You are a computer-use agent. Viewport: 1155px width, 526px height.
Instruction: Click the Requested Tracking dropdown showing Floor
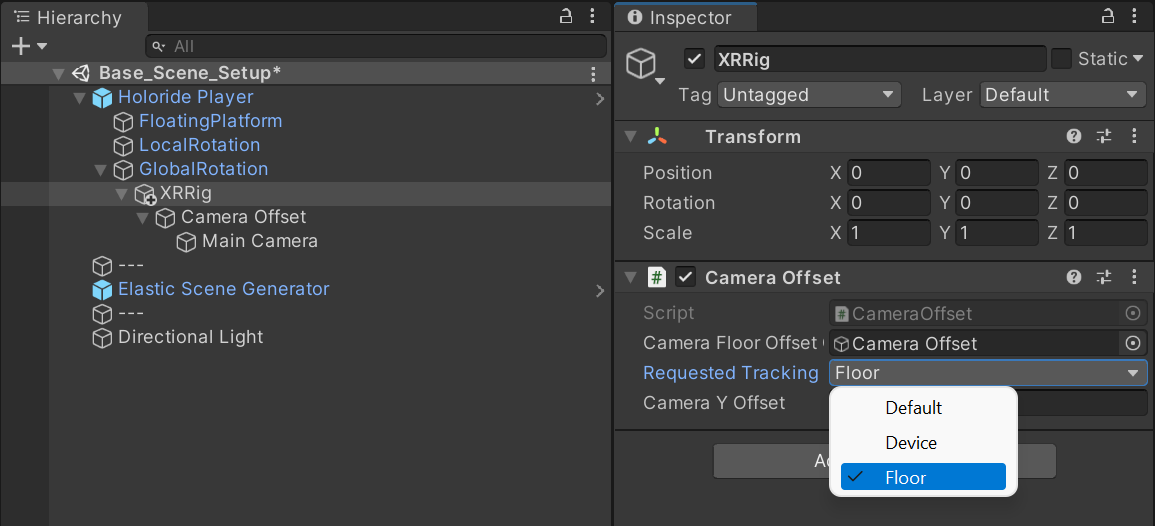point(988,374)
